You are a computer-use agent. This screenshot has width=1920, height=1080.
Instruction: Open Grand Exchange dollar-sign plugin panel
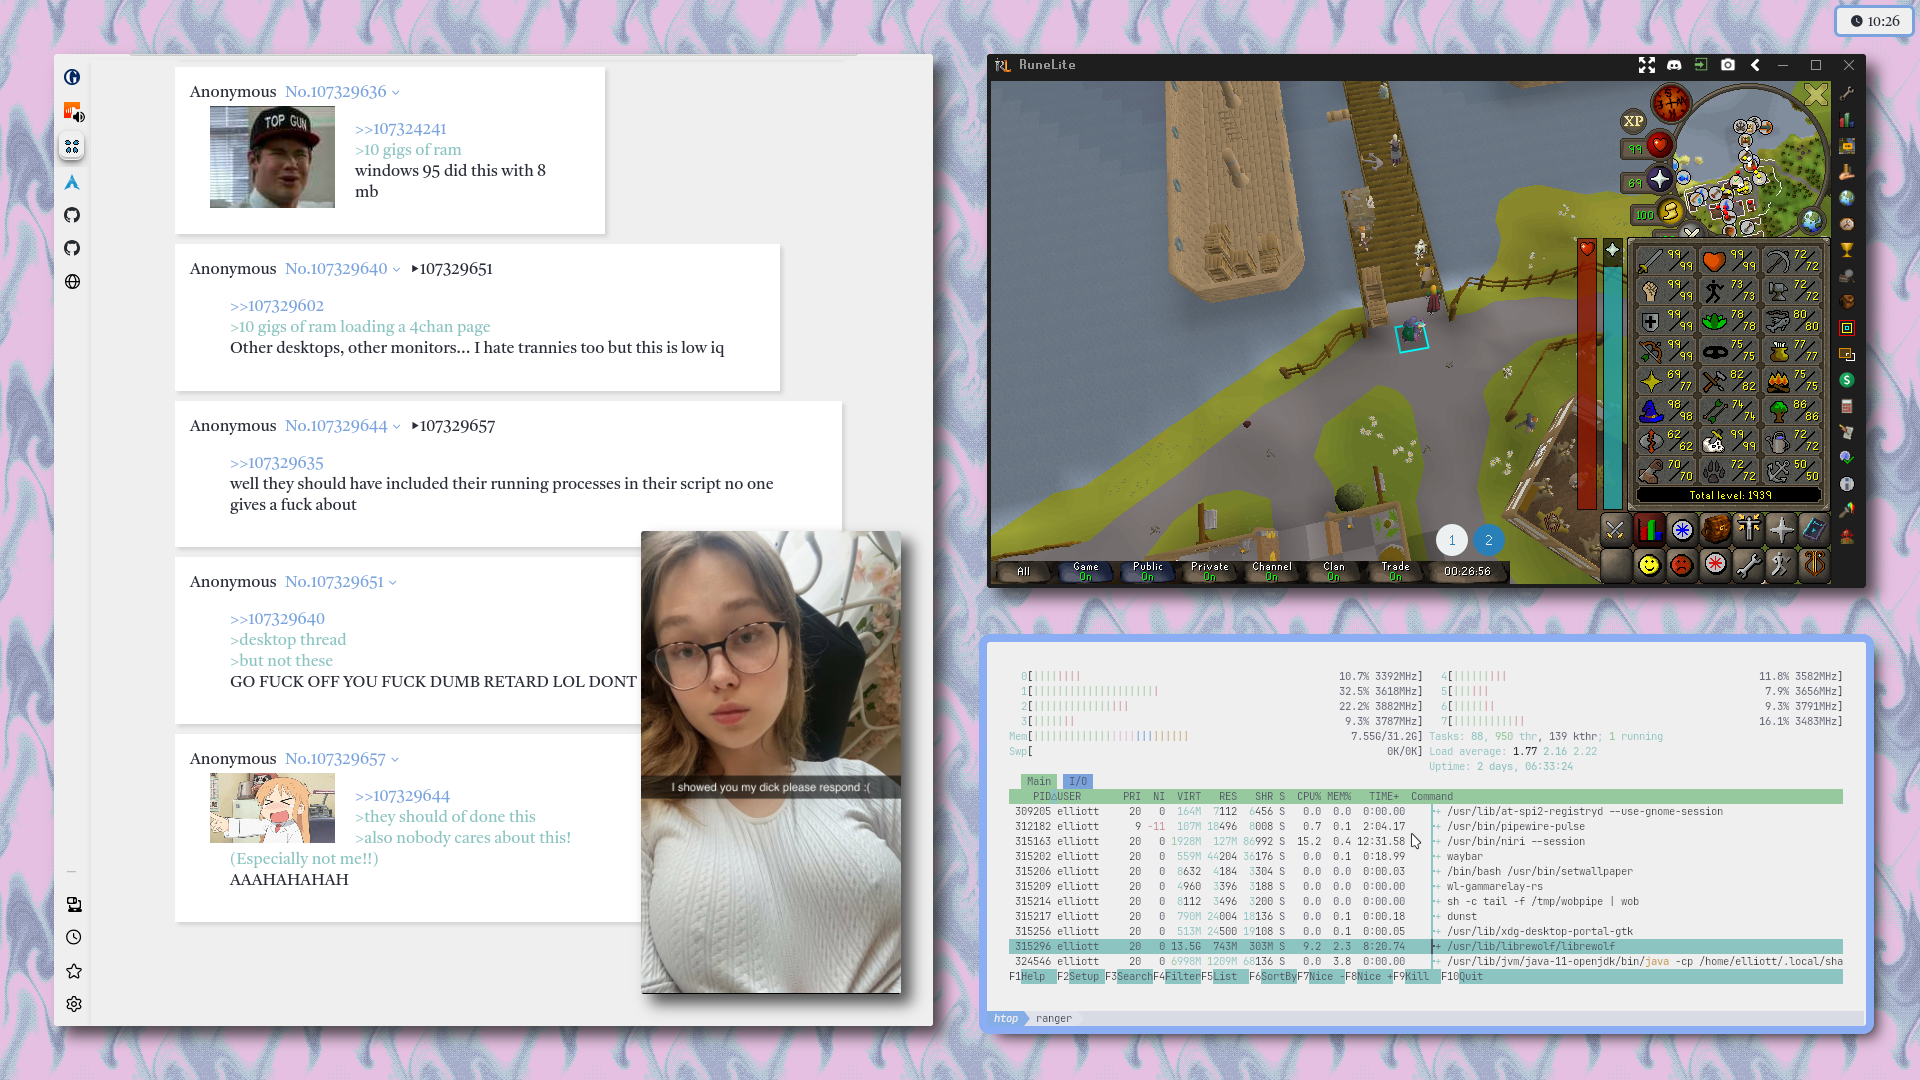point(1847,380)
